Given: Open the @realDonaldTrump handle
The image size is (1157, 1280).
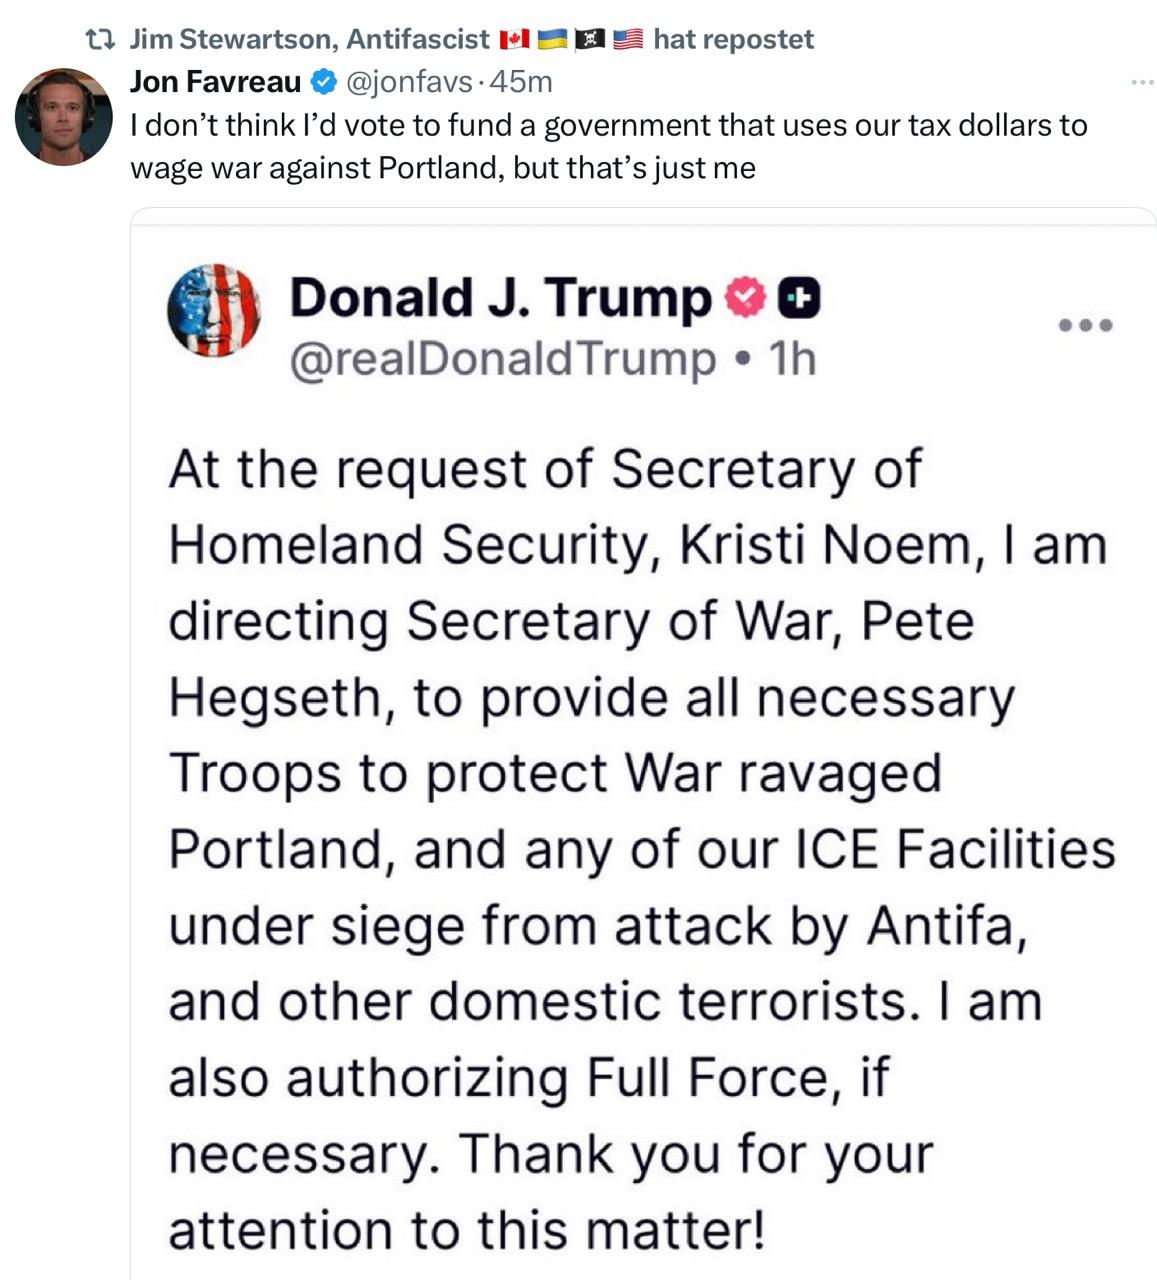Looking at the screenshot, I should (x=503, y=358).
